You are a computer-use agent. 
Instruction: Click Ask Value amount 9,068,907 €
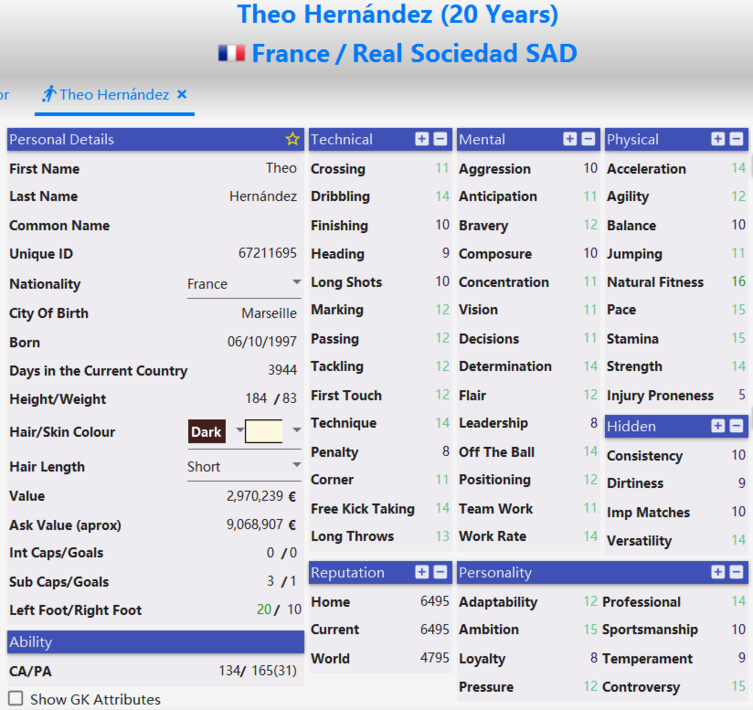tap(261, 525)
